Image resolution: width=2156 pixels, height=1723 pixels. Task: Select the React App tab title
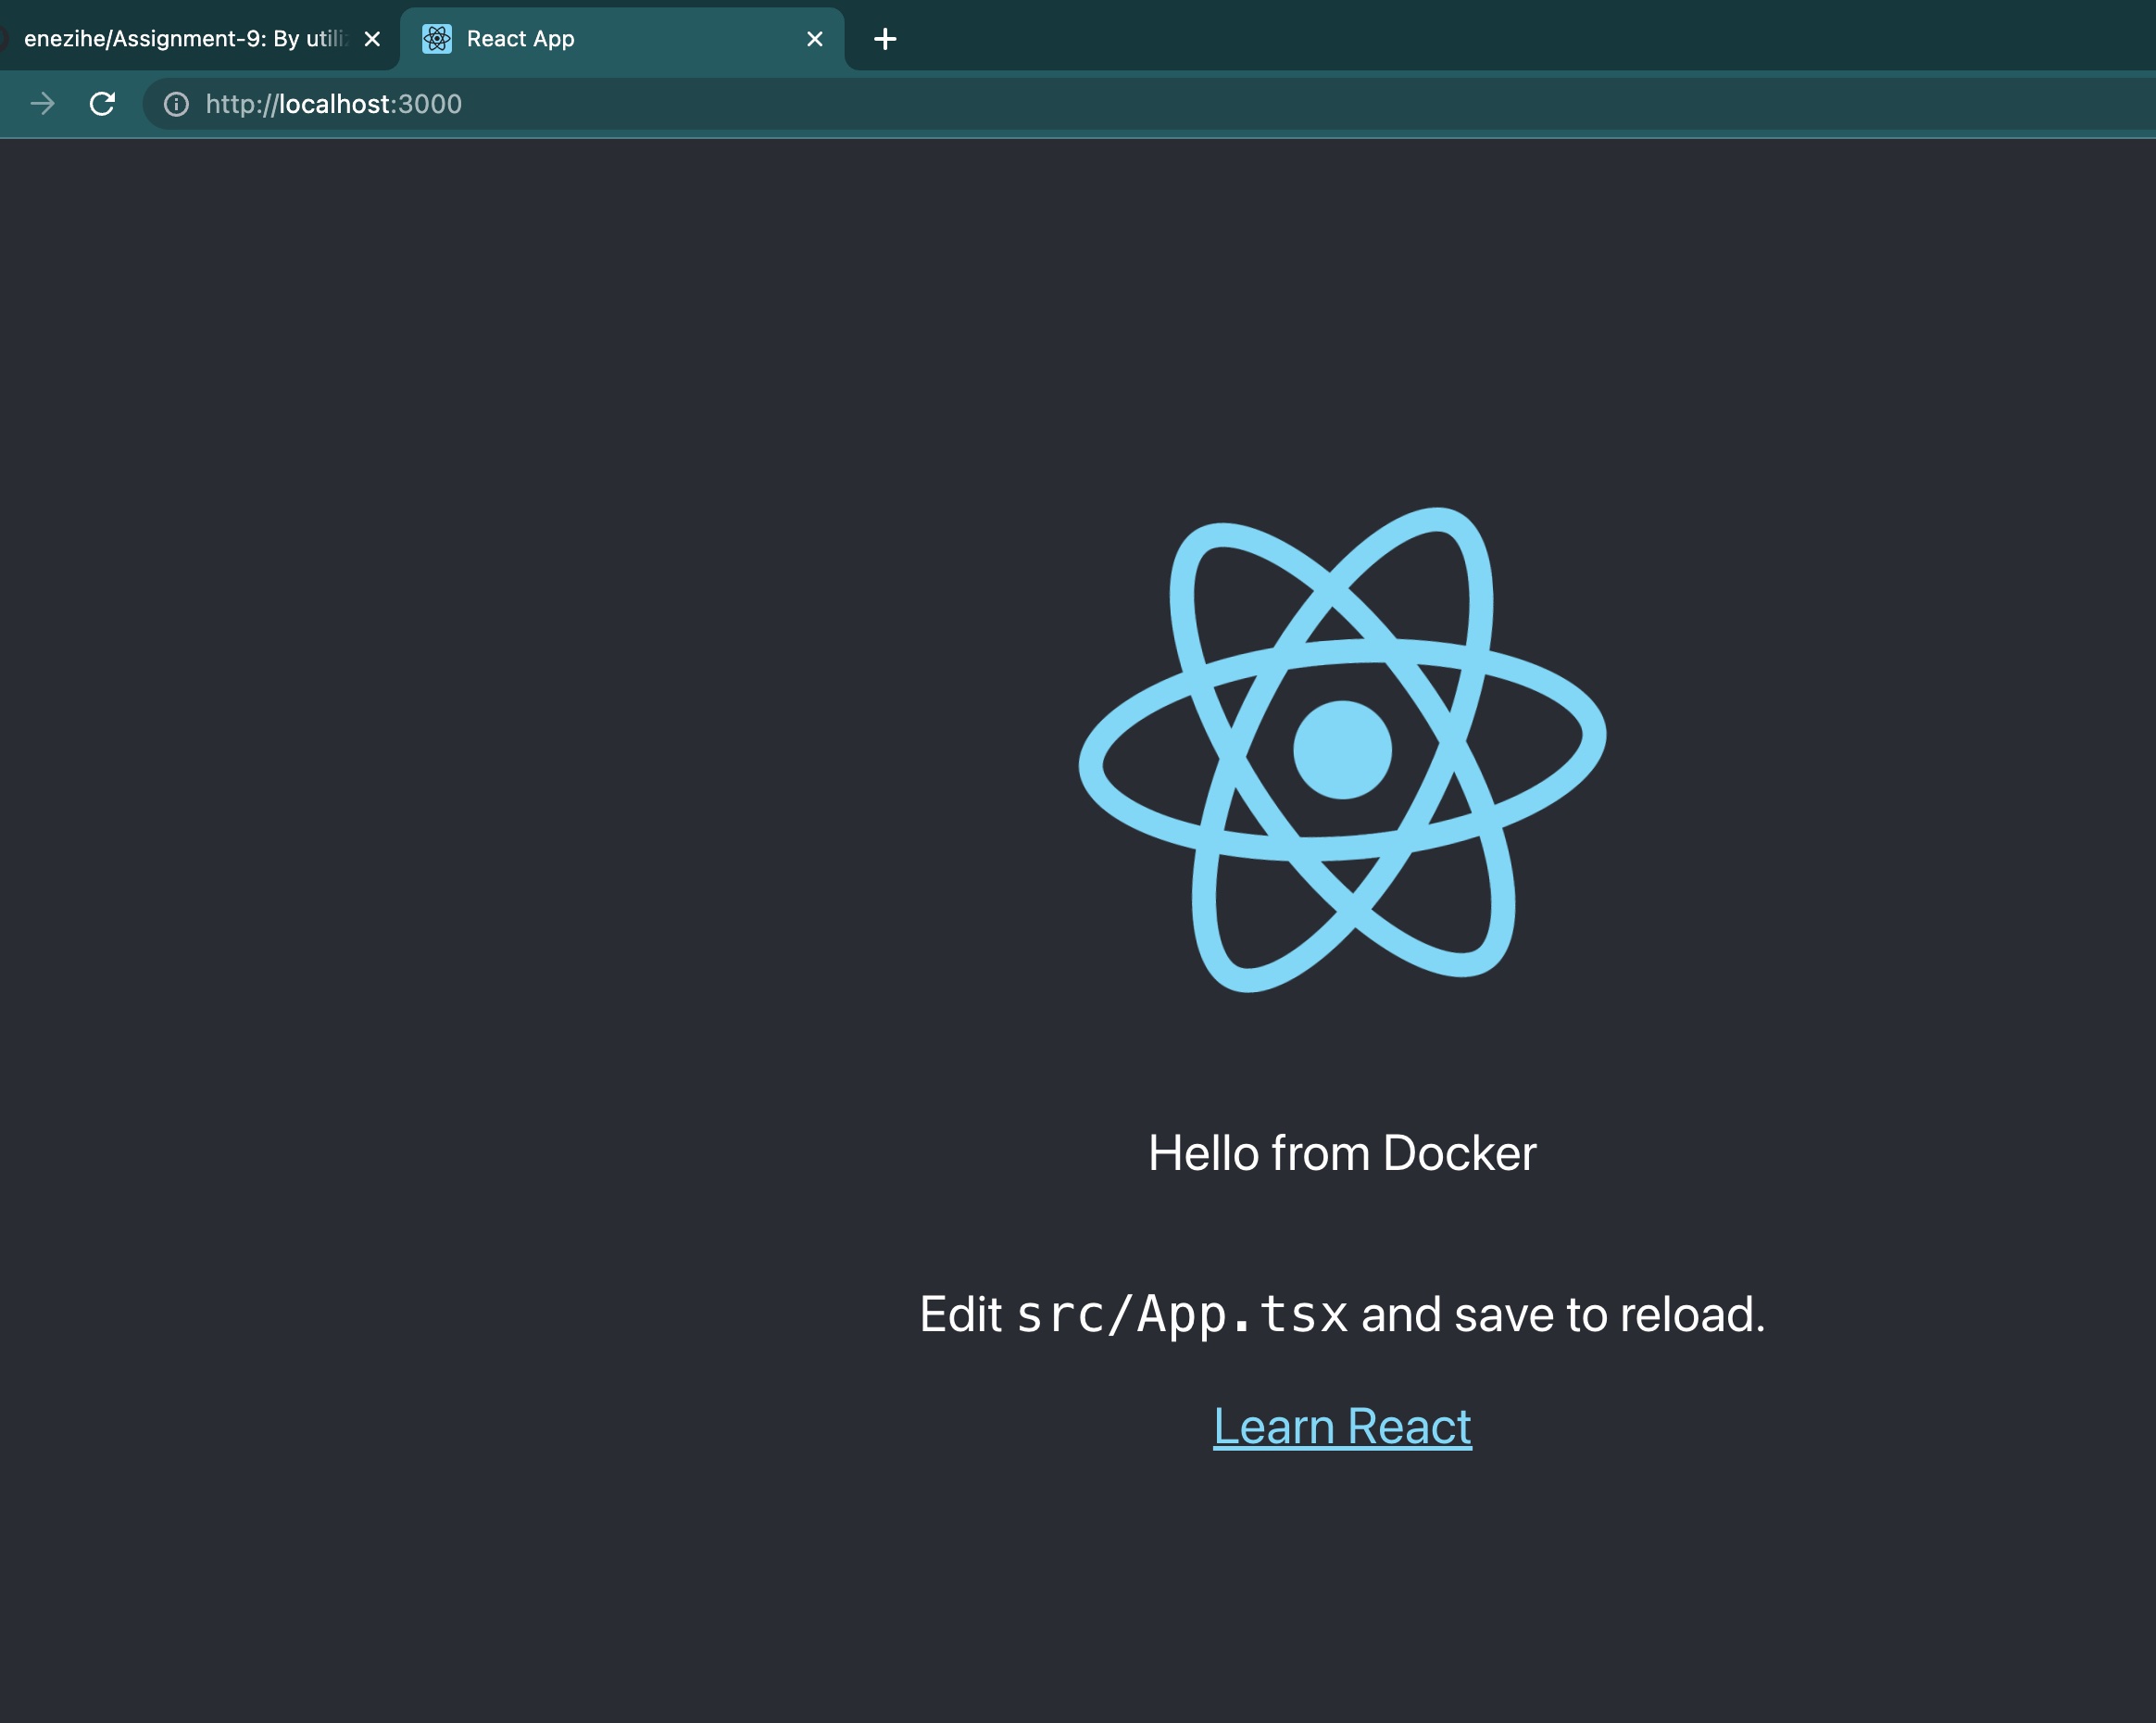click(x=520, y=39)
